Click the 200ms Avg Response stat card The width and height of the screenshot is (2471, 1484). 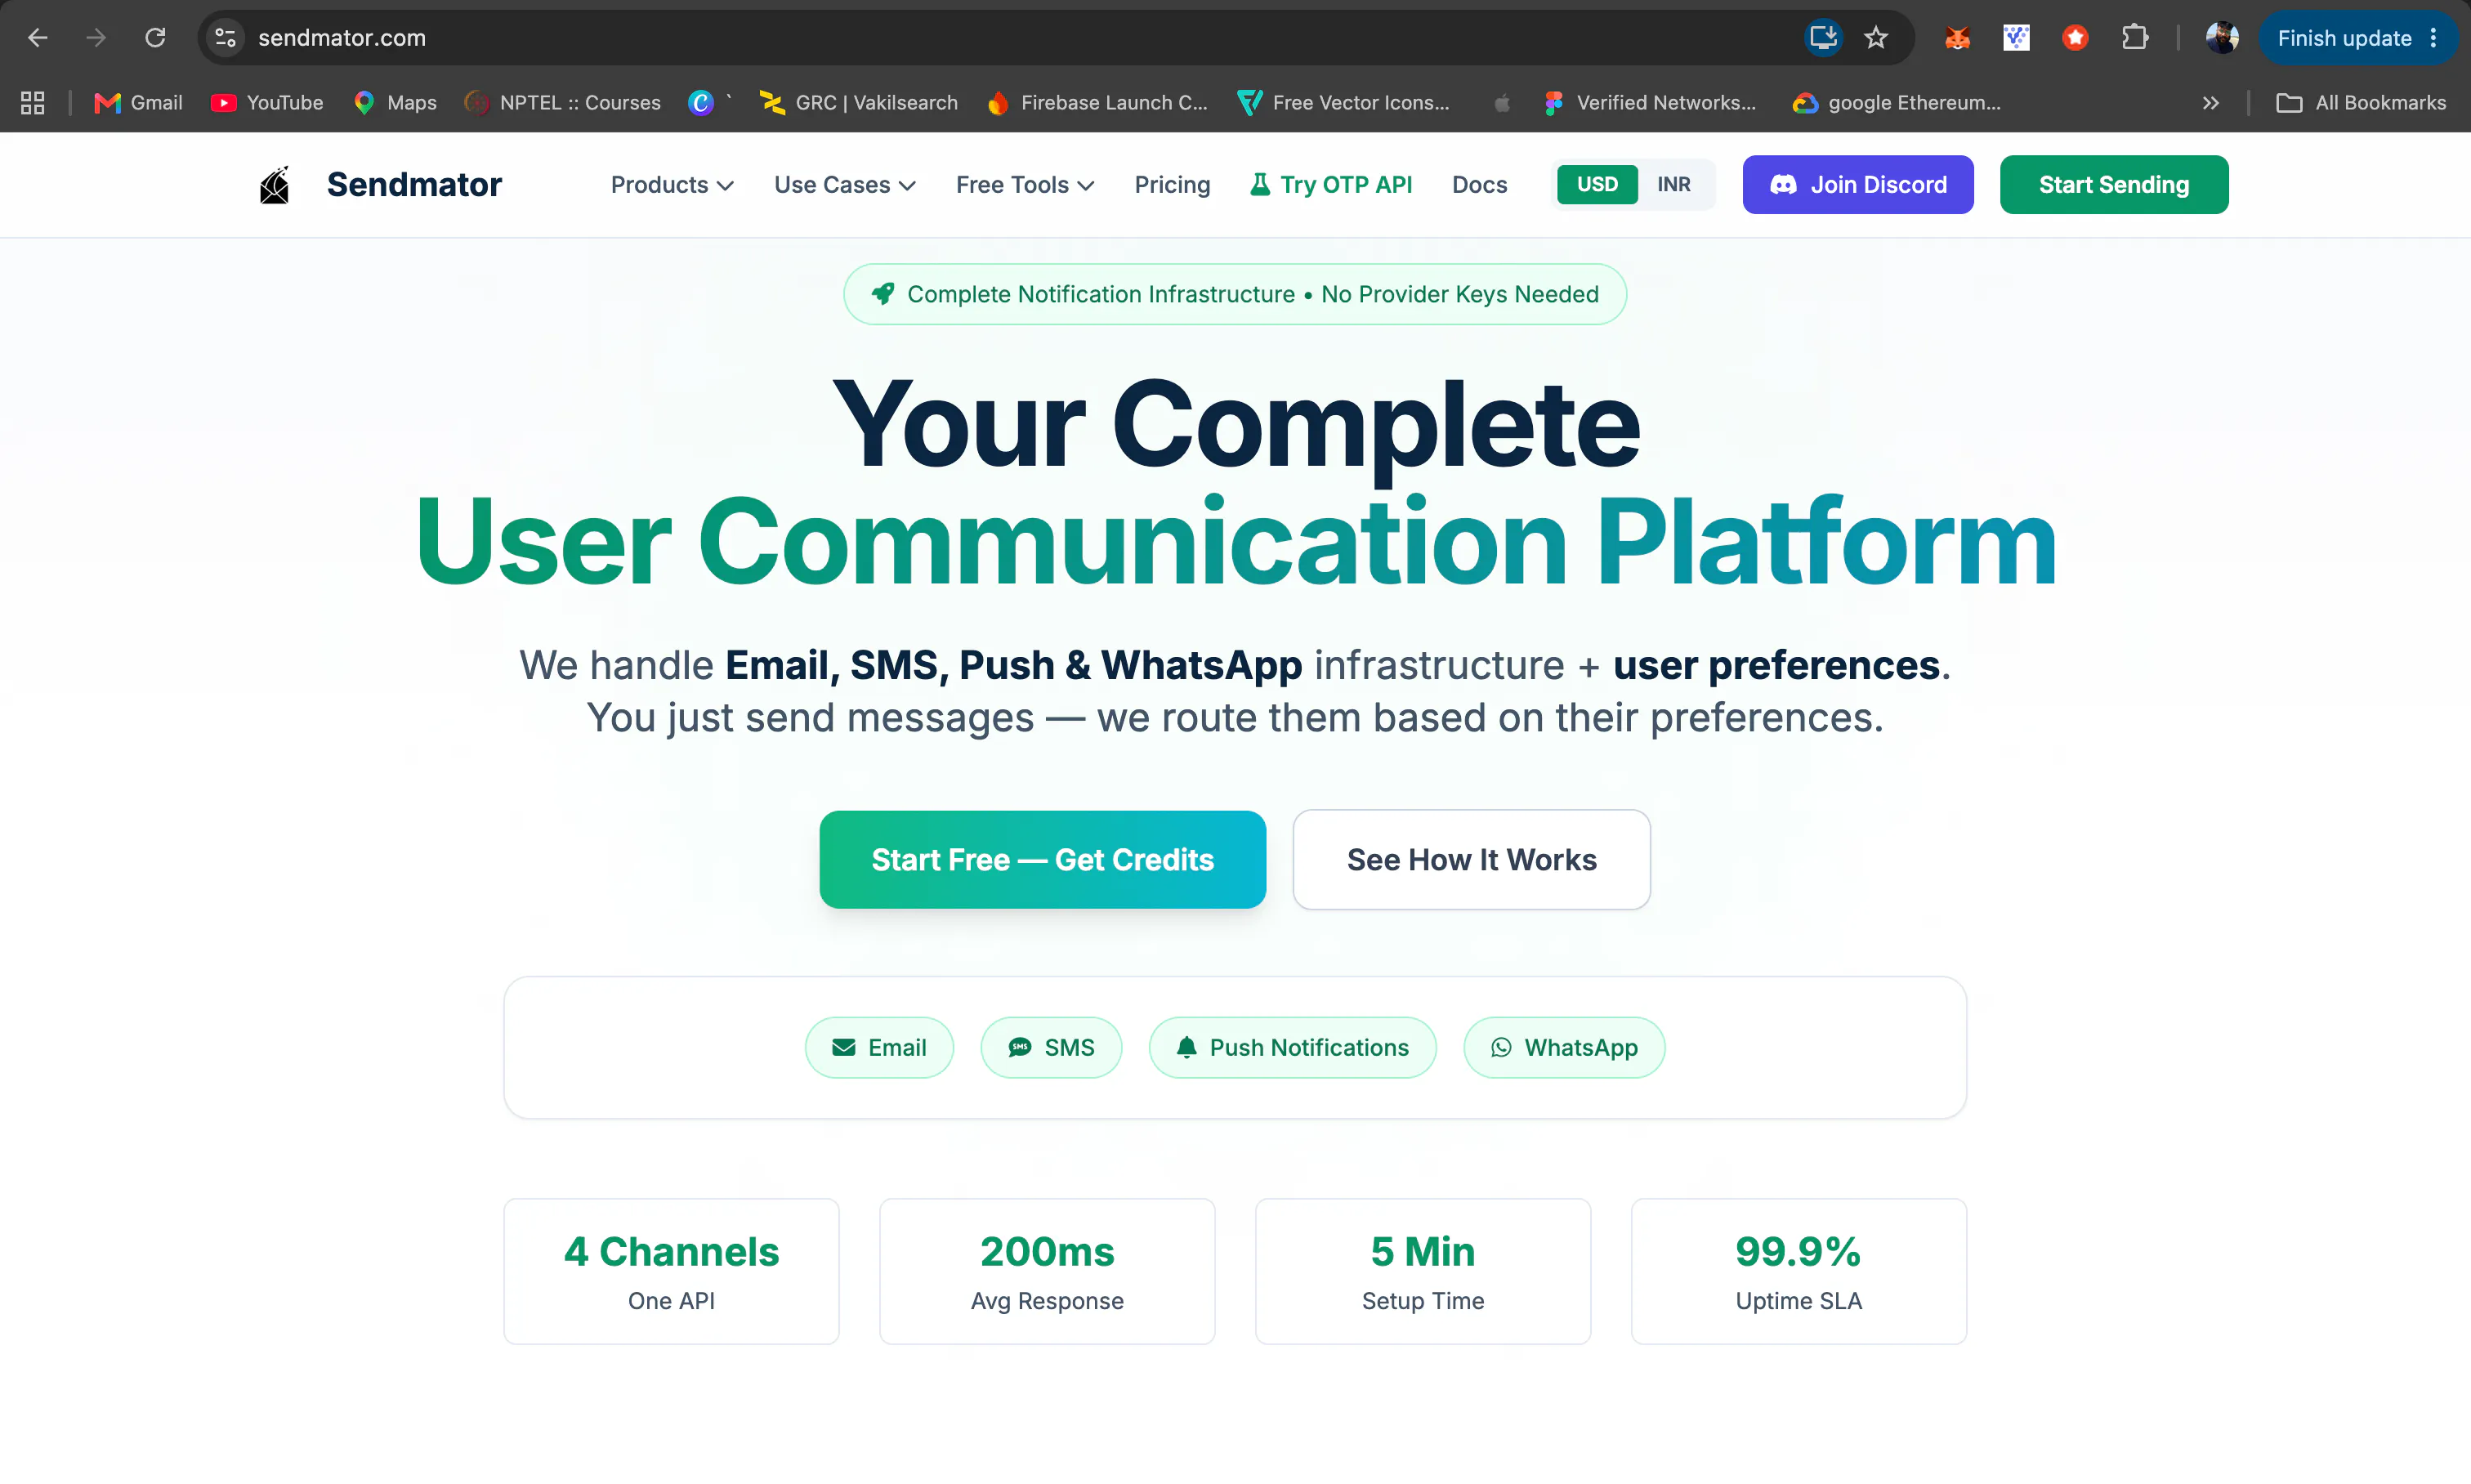(1047, 1272)
